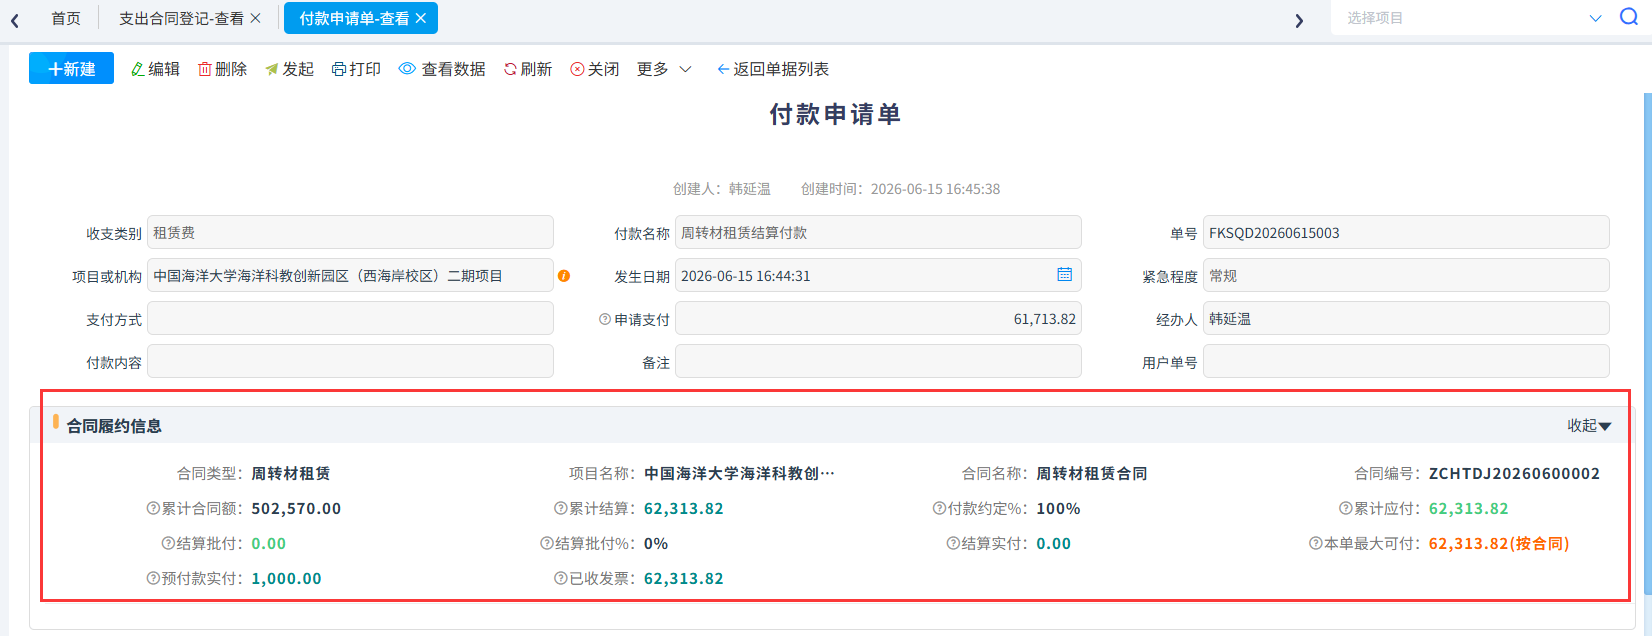Click the 新建 button
1652x636 pixels.
[x=71, y=69]
